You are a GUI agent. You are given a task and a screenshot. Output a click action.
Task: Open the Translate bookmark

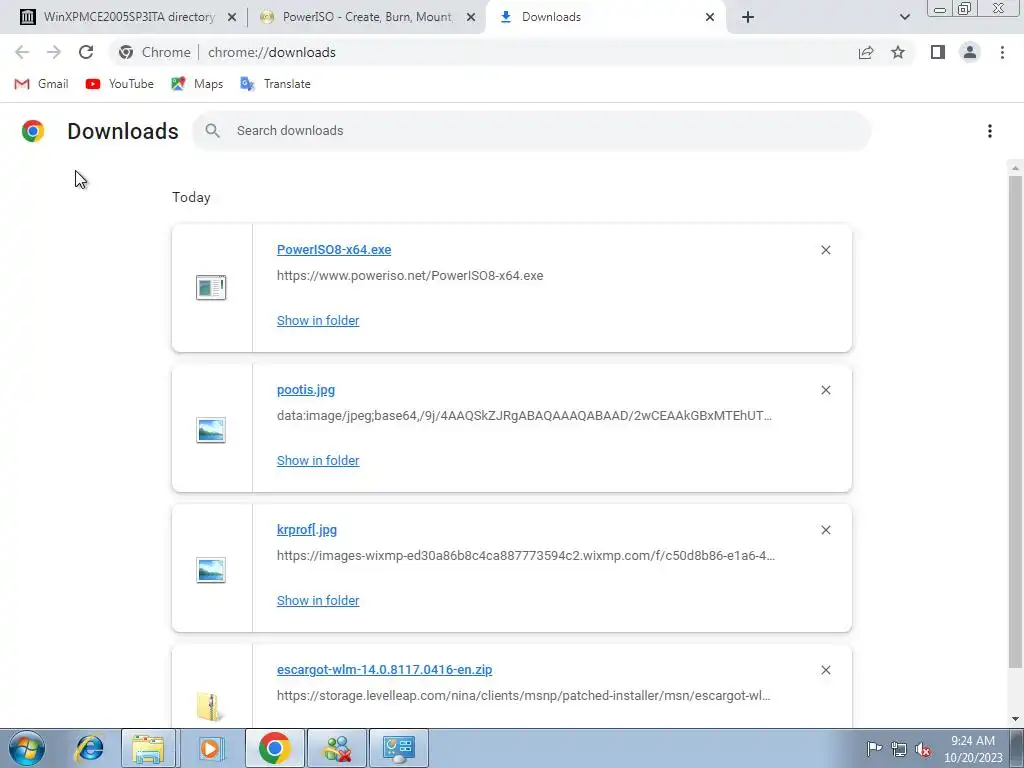275,84
